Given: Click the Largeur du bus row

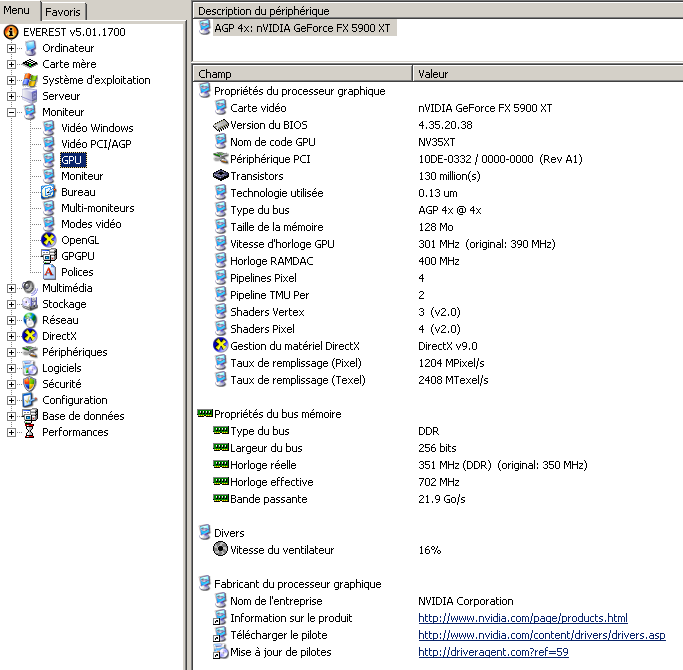Looking at the screenshot, I should (440, 448).
